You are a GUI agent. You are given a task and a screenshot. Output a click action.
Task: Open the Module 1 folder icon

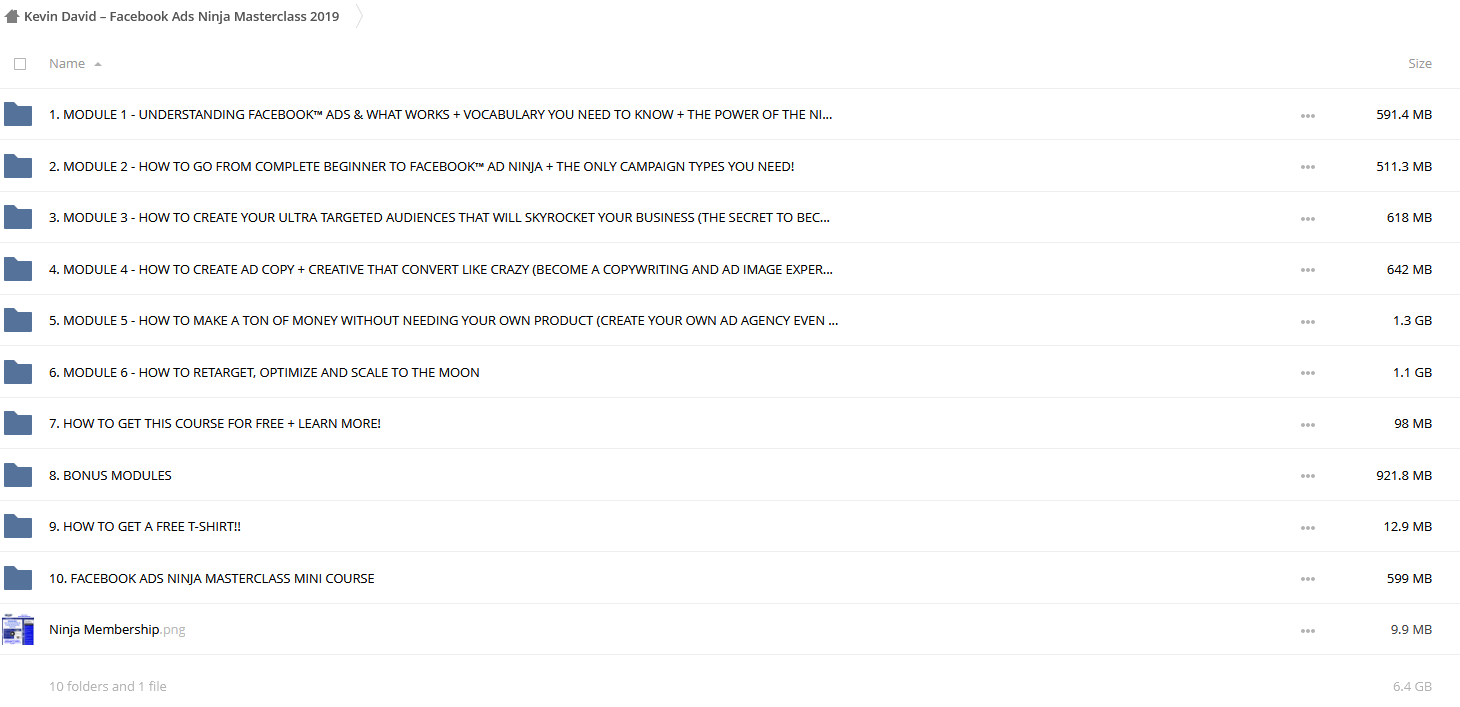click(18, 114)
